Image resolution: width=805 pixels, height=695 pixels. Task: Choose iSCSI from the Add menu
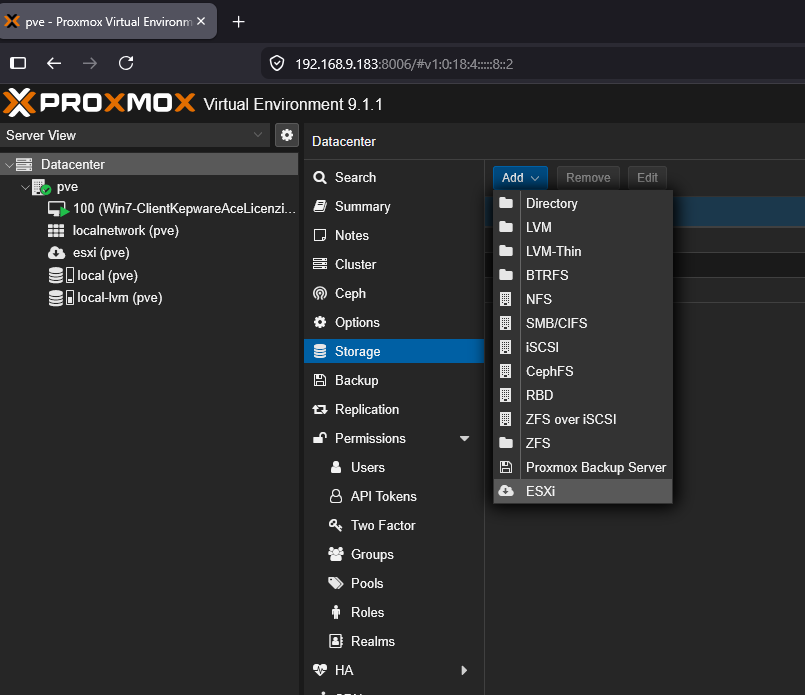click(x=583, y=347)
